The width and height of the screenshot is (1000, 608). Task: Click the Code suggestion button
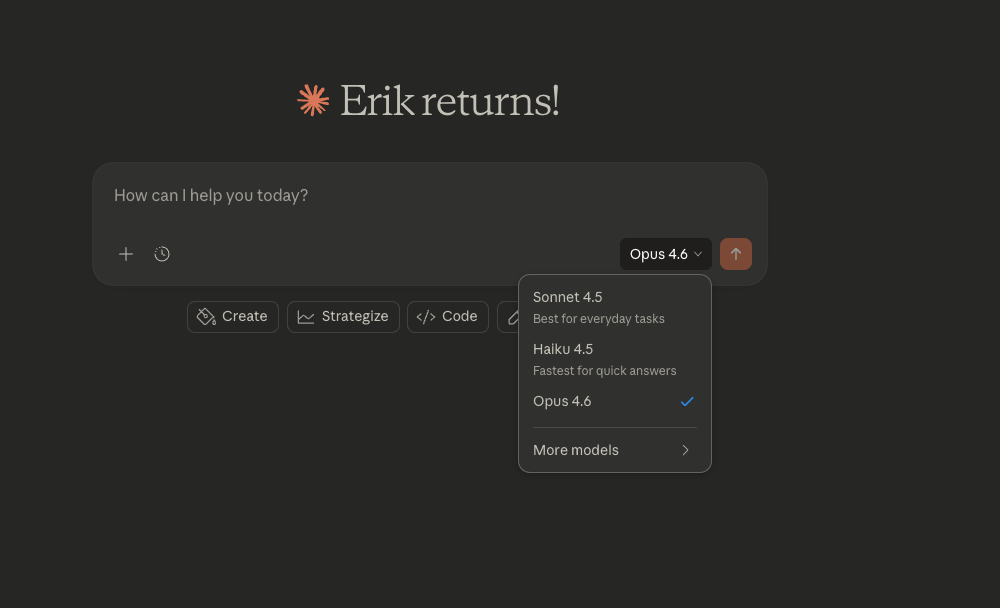point(448,317)
